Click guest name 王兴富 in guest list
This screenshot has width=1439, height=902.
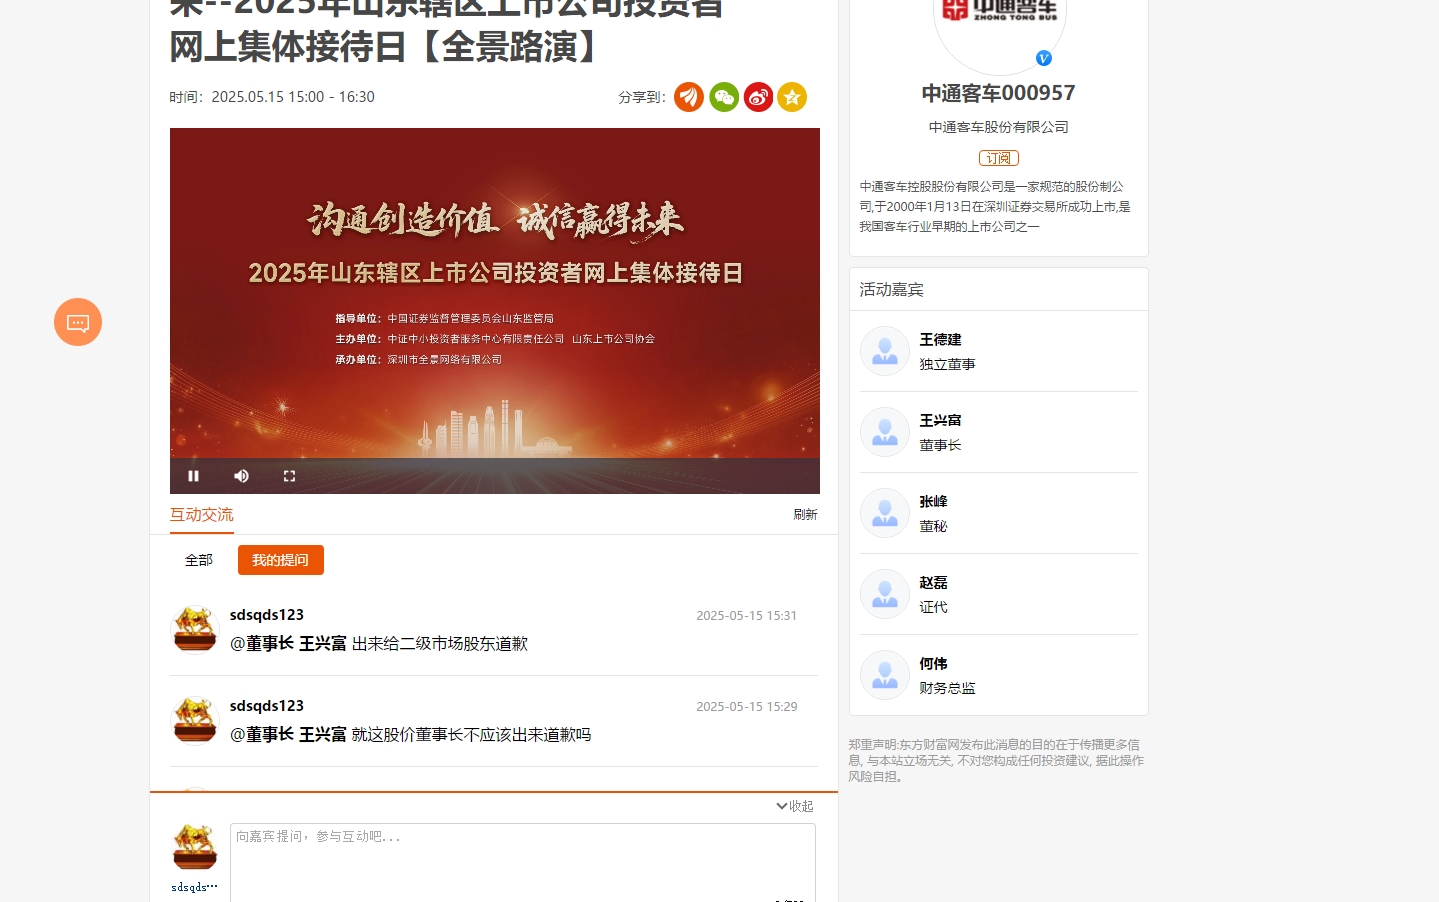coord(940,421)
